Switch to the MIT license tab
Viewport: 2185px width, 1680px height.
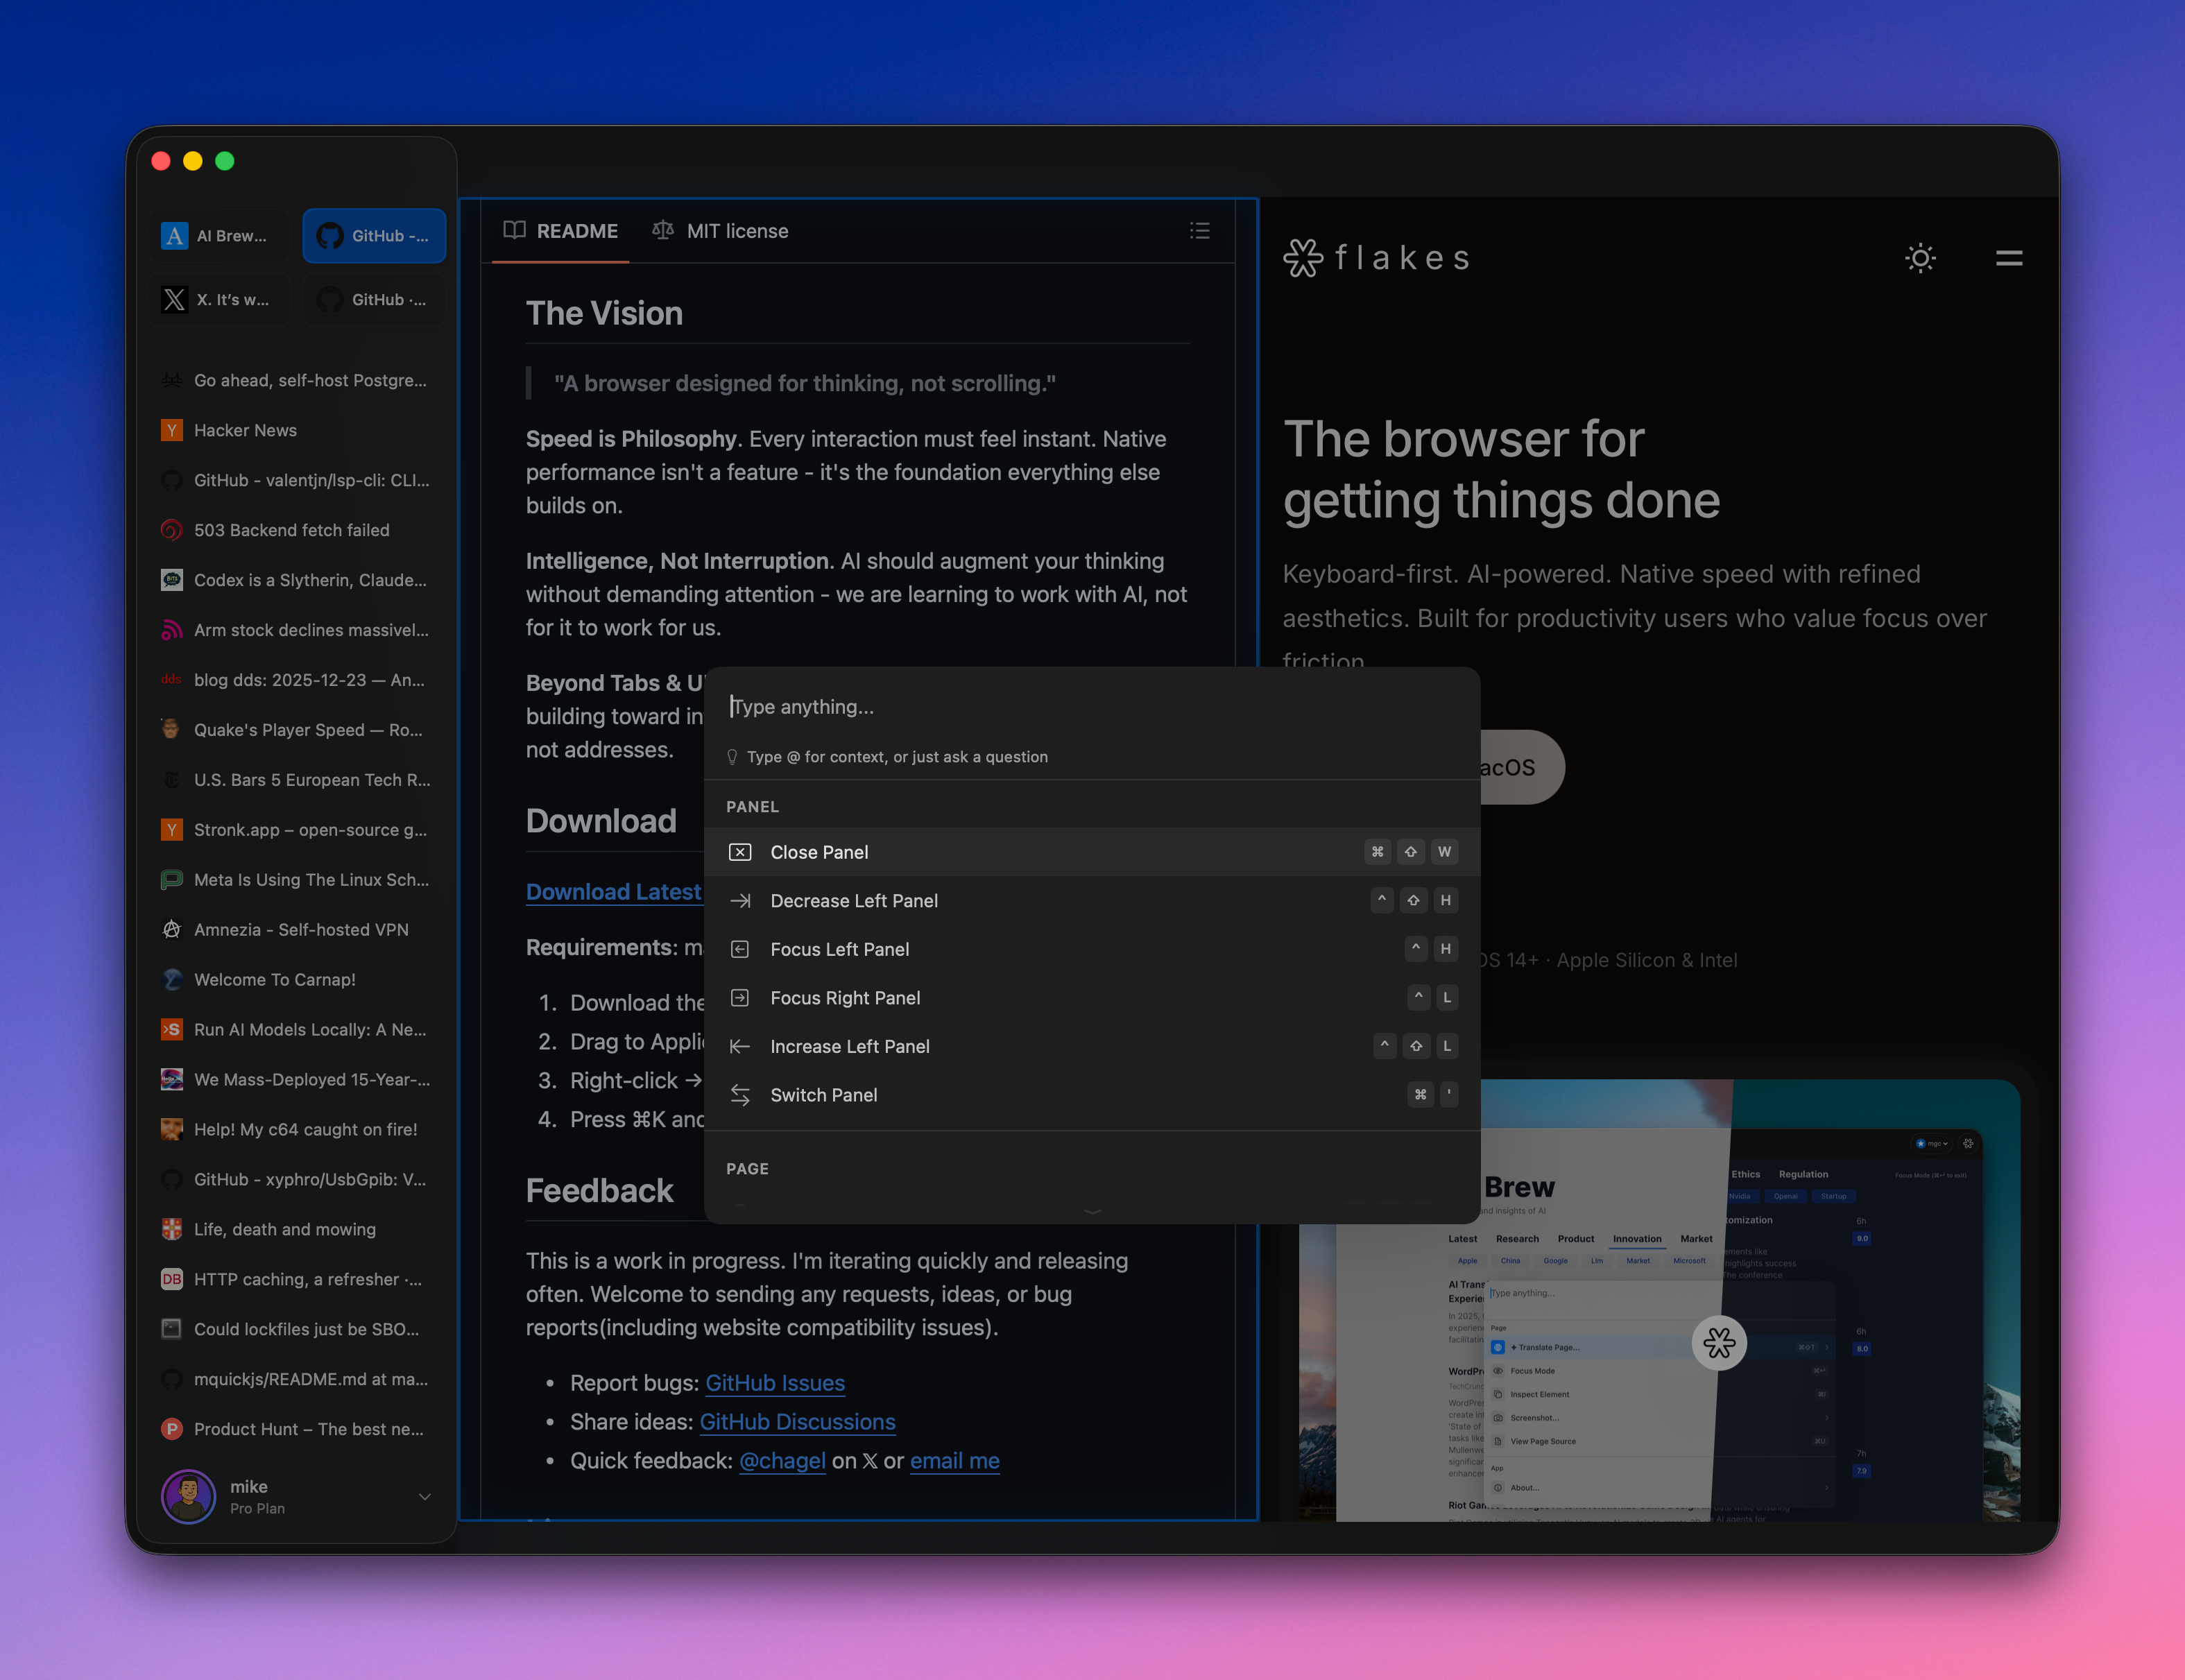737,231
